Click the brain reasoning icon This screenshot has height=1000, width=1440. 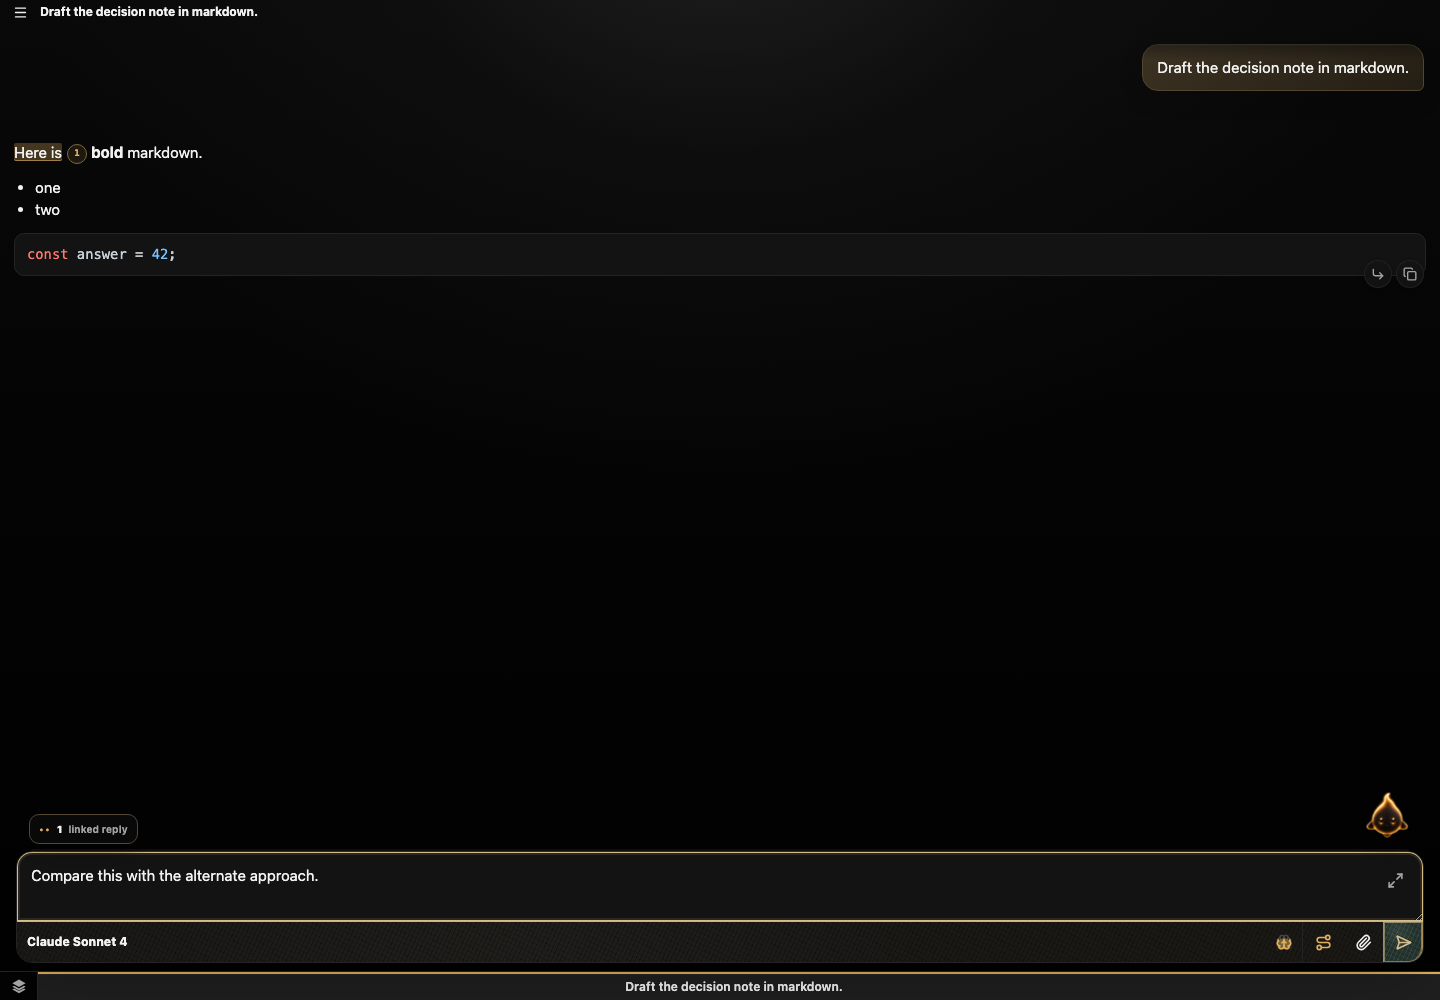tap(1284, 942)
